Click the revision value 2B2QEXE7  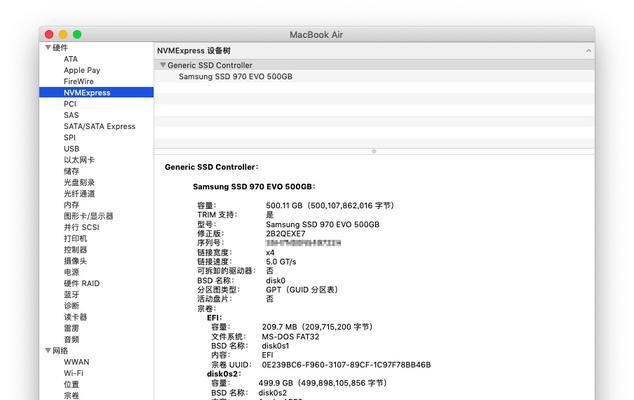pos(285,234)
